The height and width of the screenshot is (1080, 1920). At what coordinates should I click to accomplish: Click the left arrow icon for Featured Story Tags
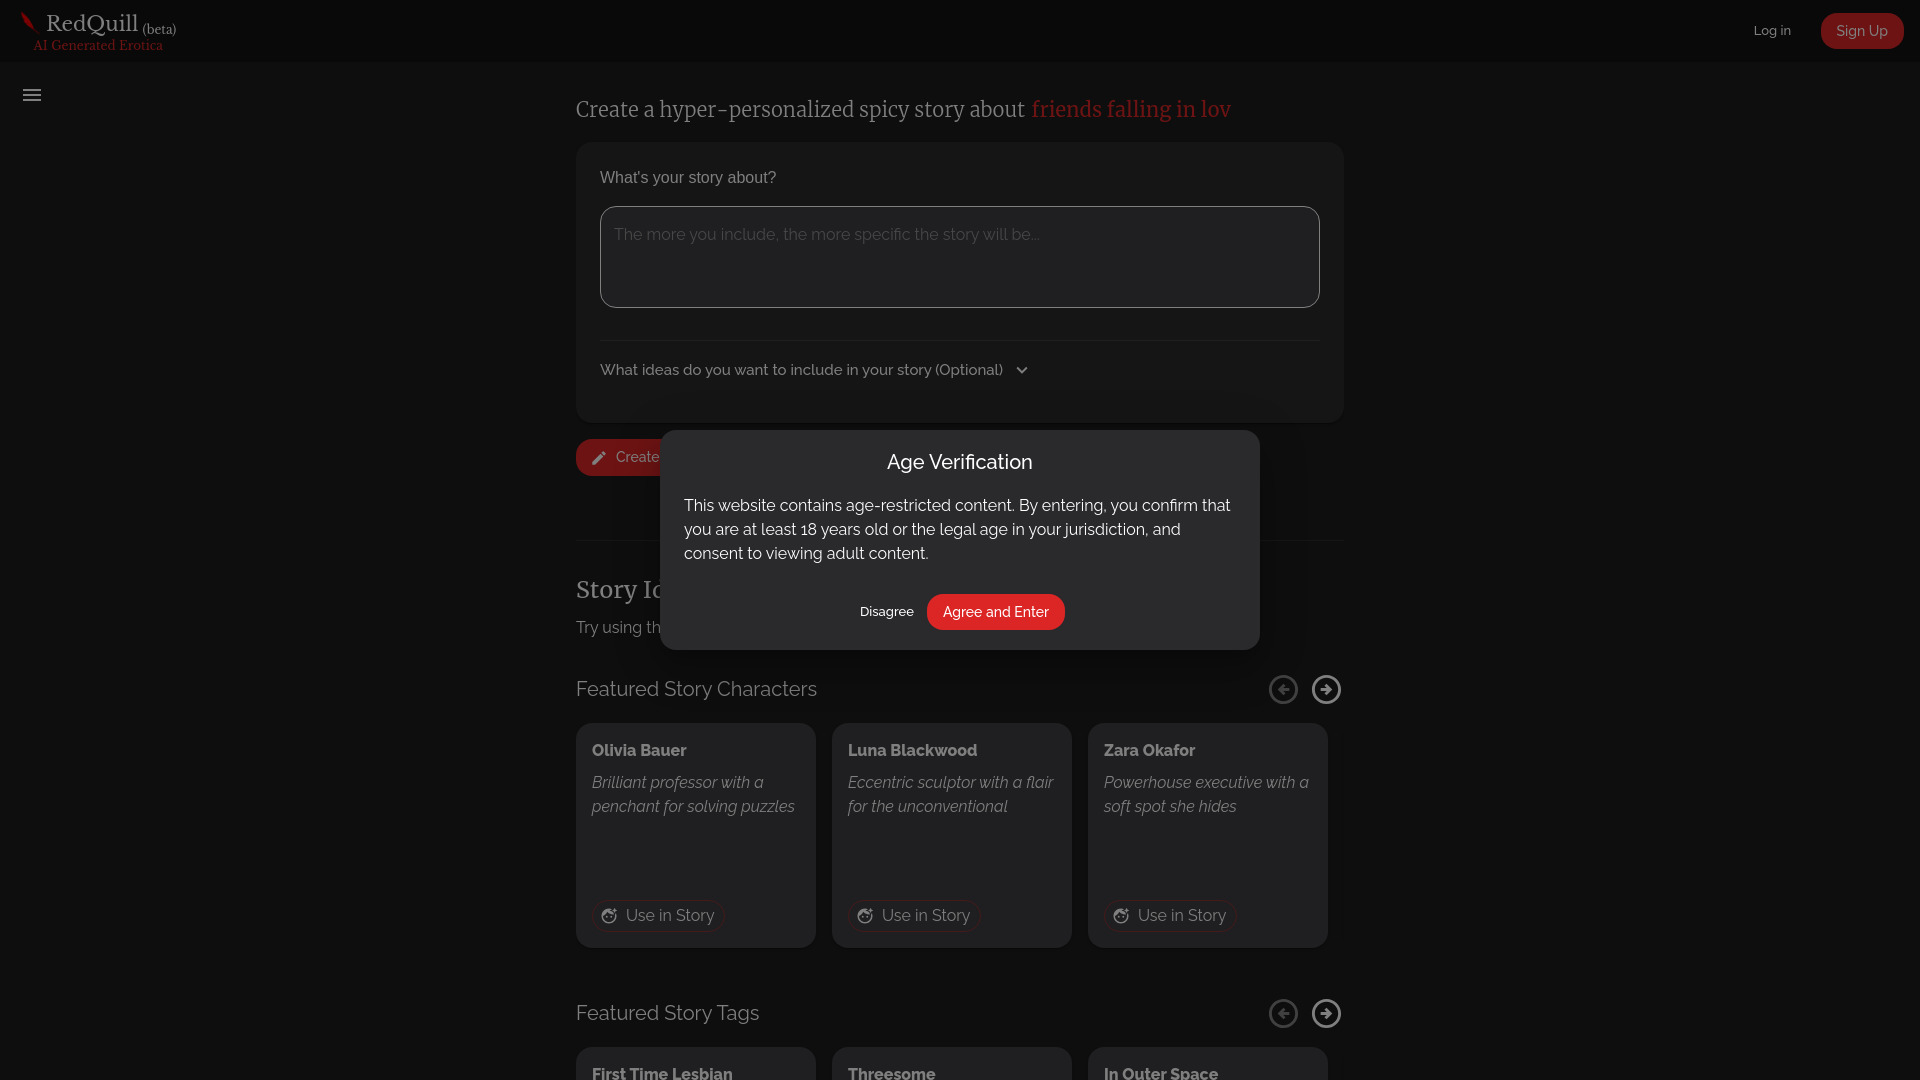coord(1282,1013)
